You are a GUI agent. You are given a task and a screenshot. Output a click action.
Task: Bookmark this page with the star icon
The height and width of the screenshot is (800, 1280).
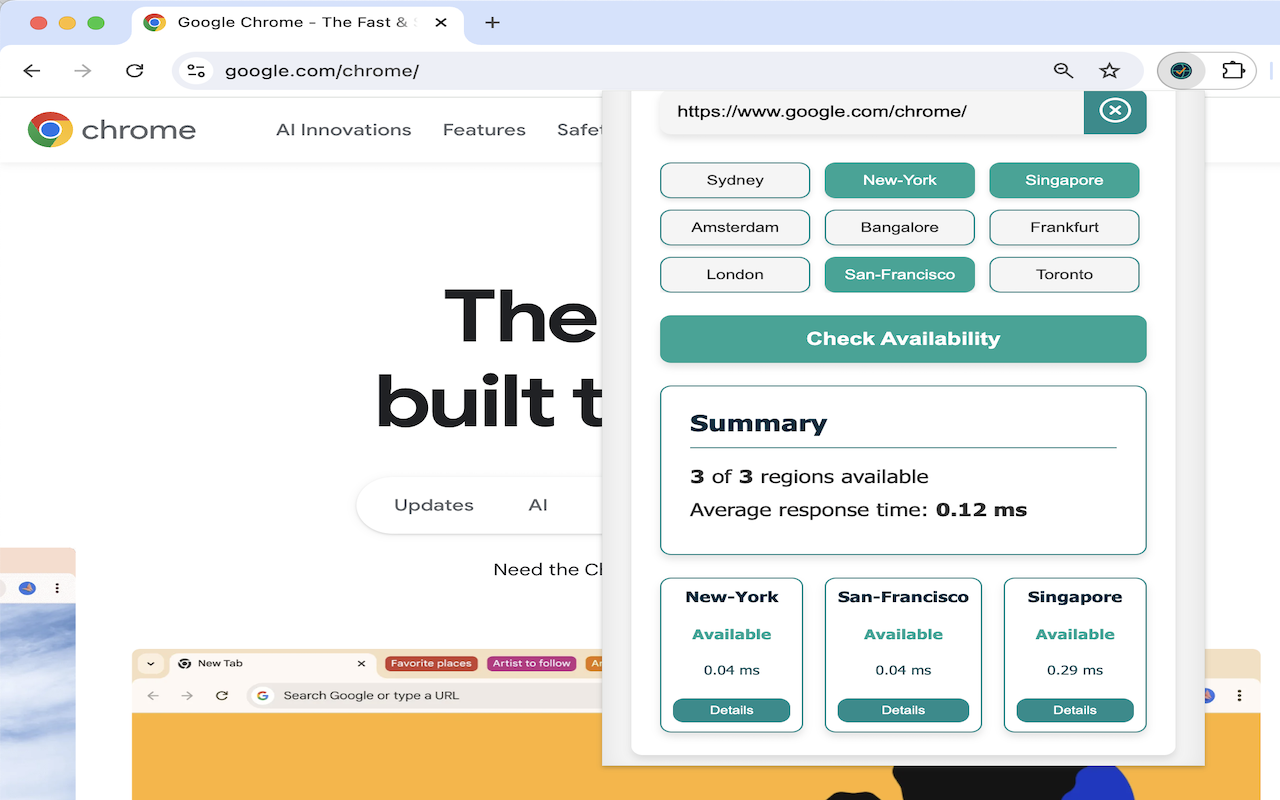tap(1109, 71)
